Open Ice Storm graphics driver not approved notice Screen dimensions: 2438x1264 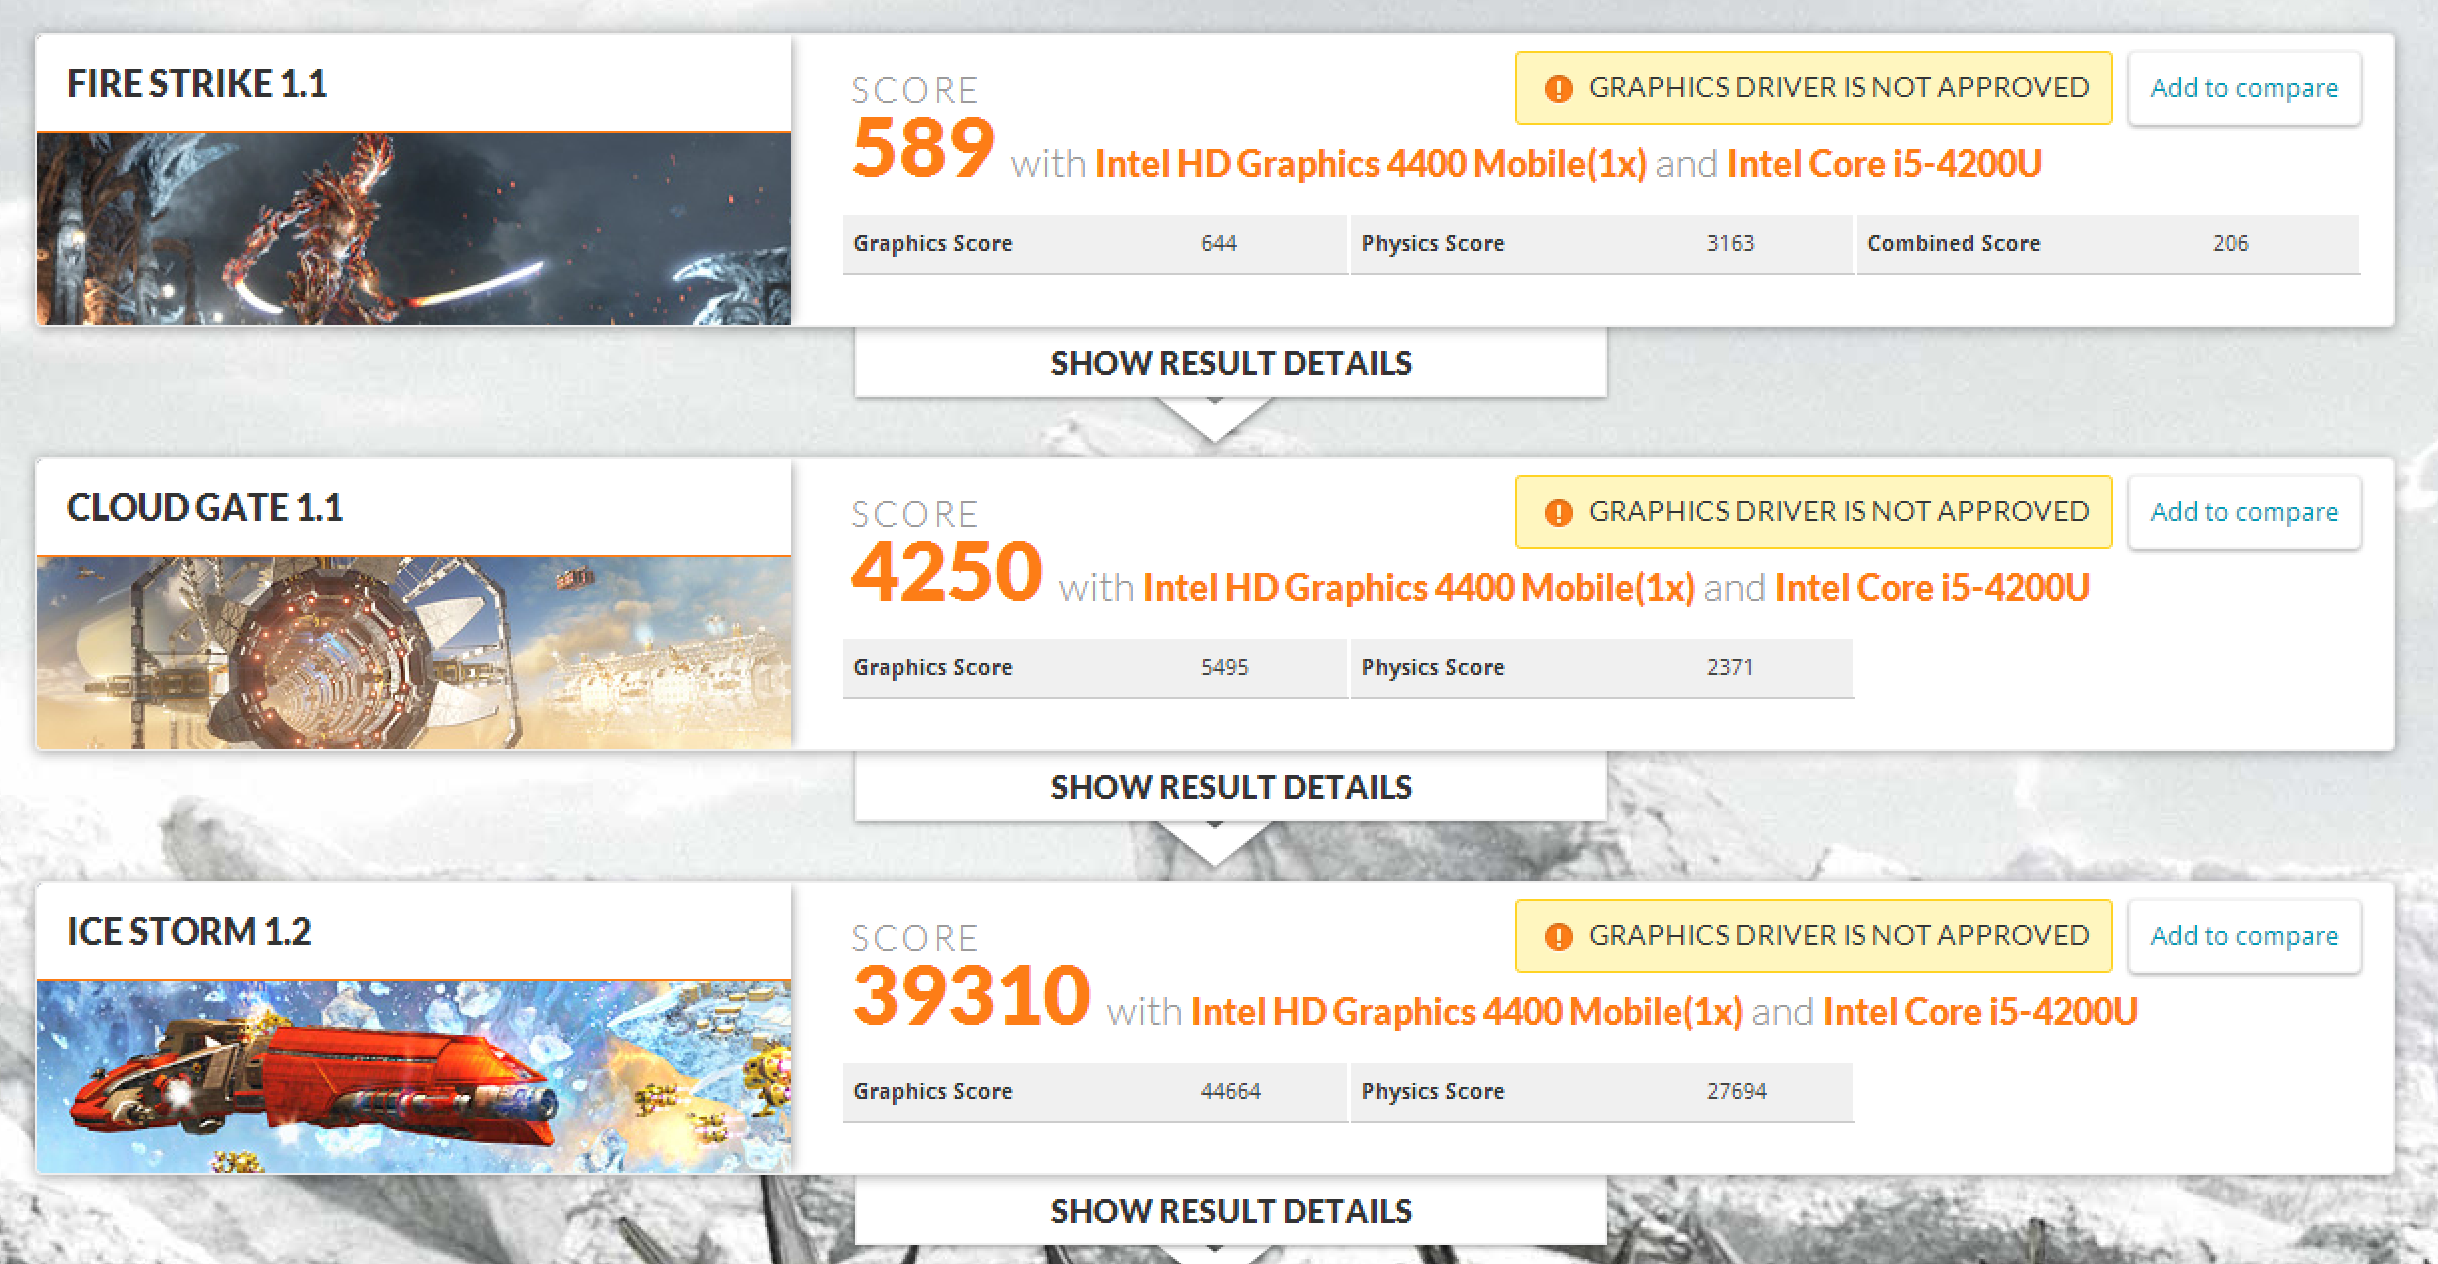pos(1813,936)
